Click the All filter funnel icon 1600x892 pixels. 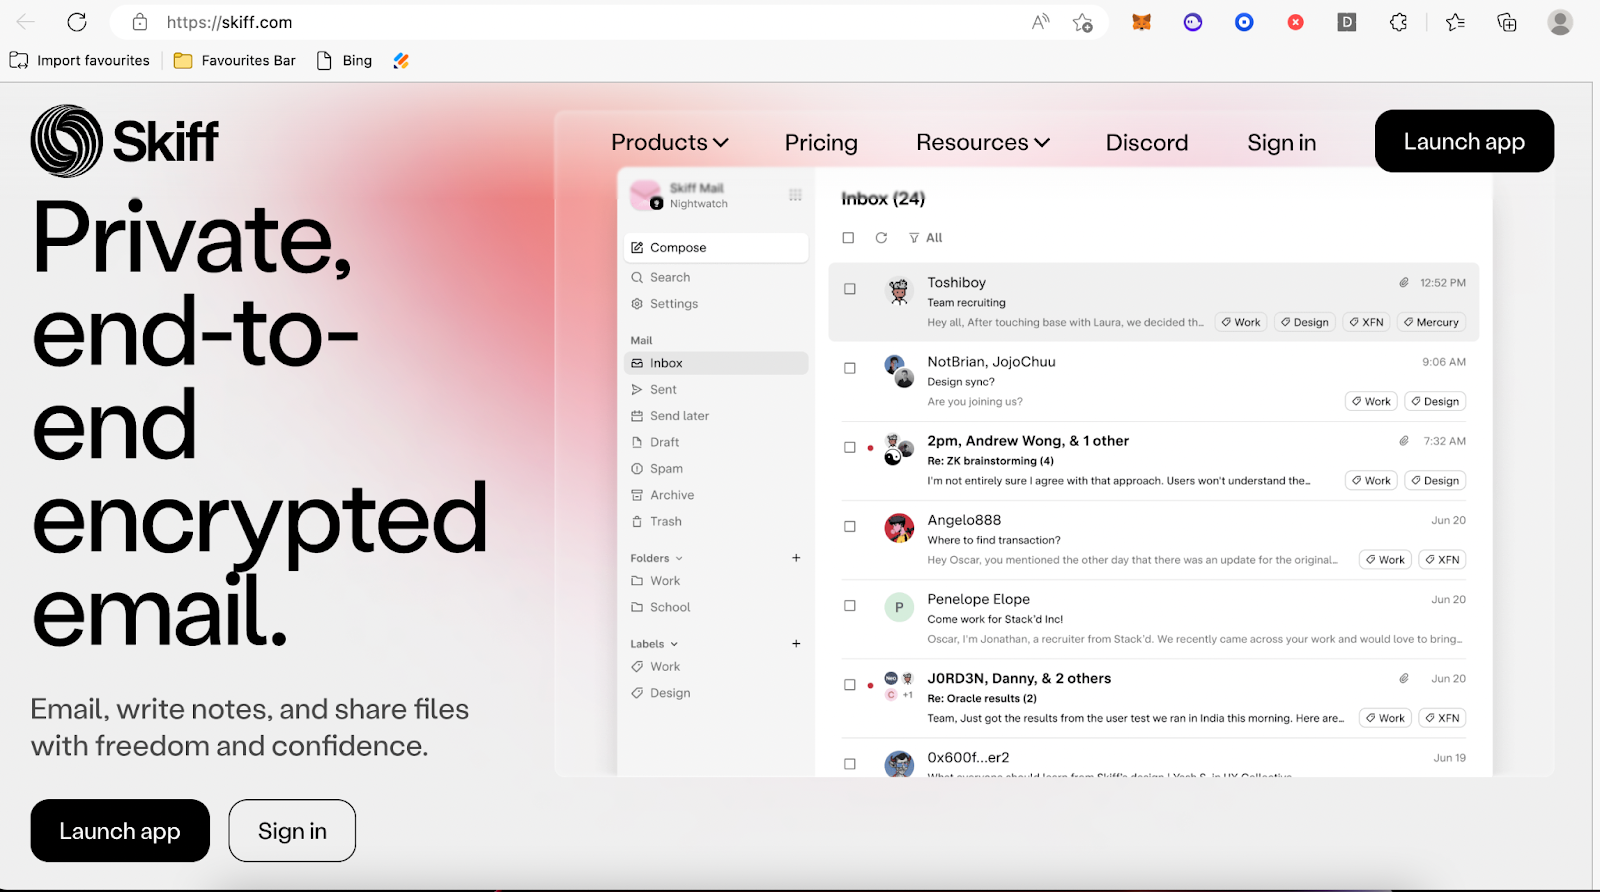tap(914, 238)
